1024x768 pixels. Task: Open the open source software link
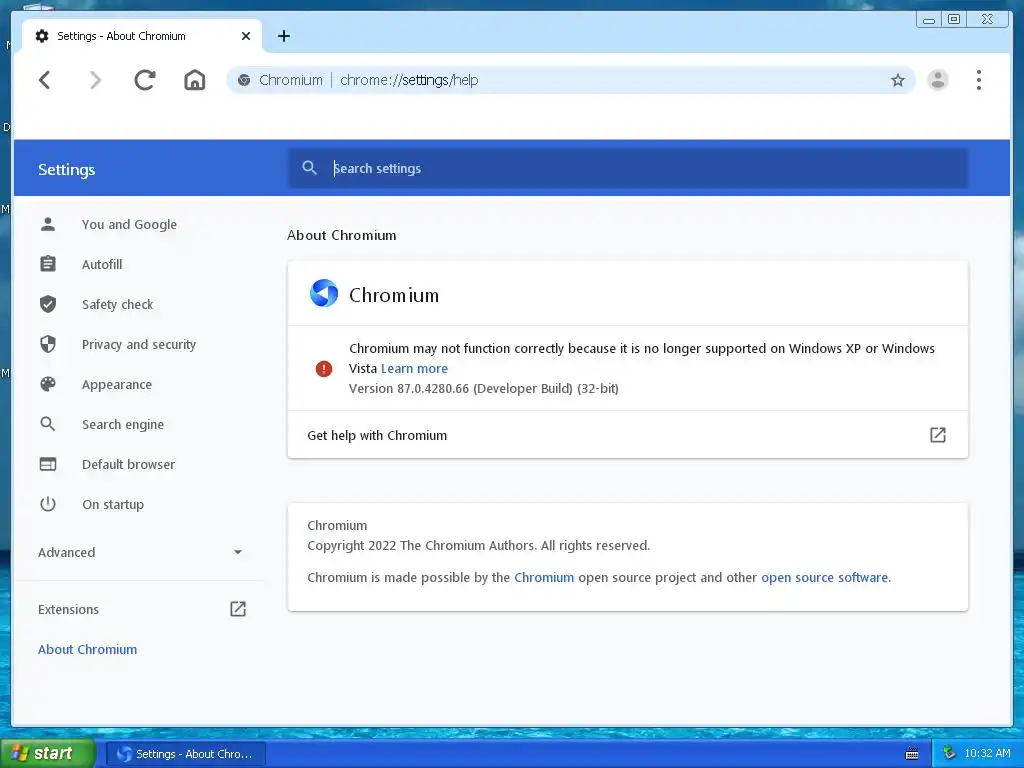coord(825,577)
